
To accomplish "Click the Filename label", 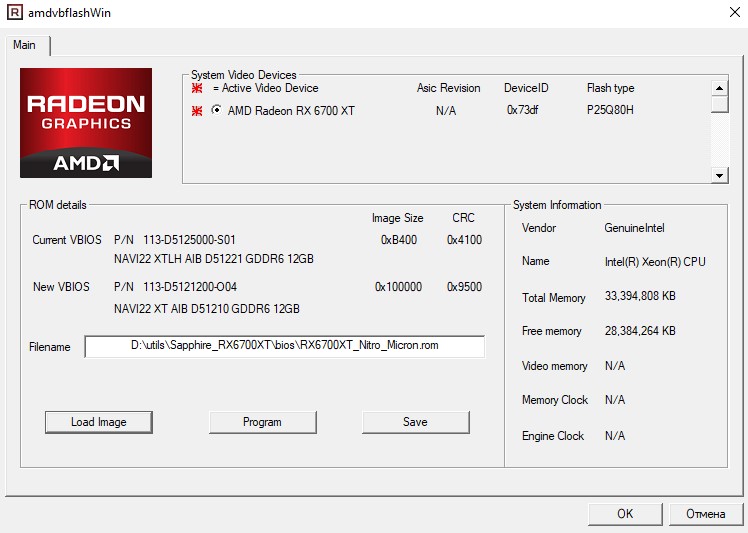I will pos(50,347).
